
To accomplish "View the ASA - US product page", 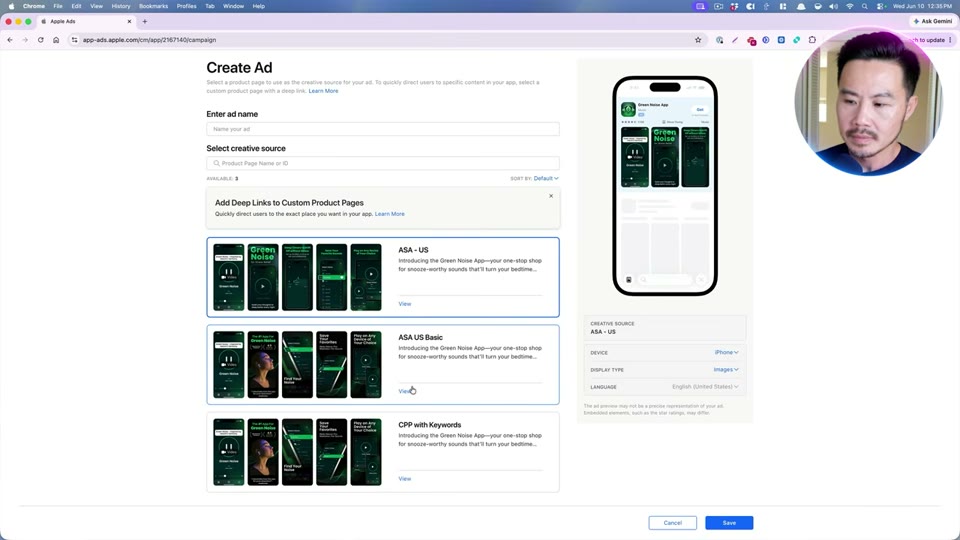I will (405, 304).
